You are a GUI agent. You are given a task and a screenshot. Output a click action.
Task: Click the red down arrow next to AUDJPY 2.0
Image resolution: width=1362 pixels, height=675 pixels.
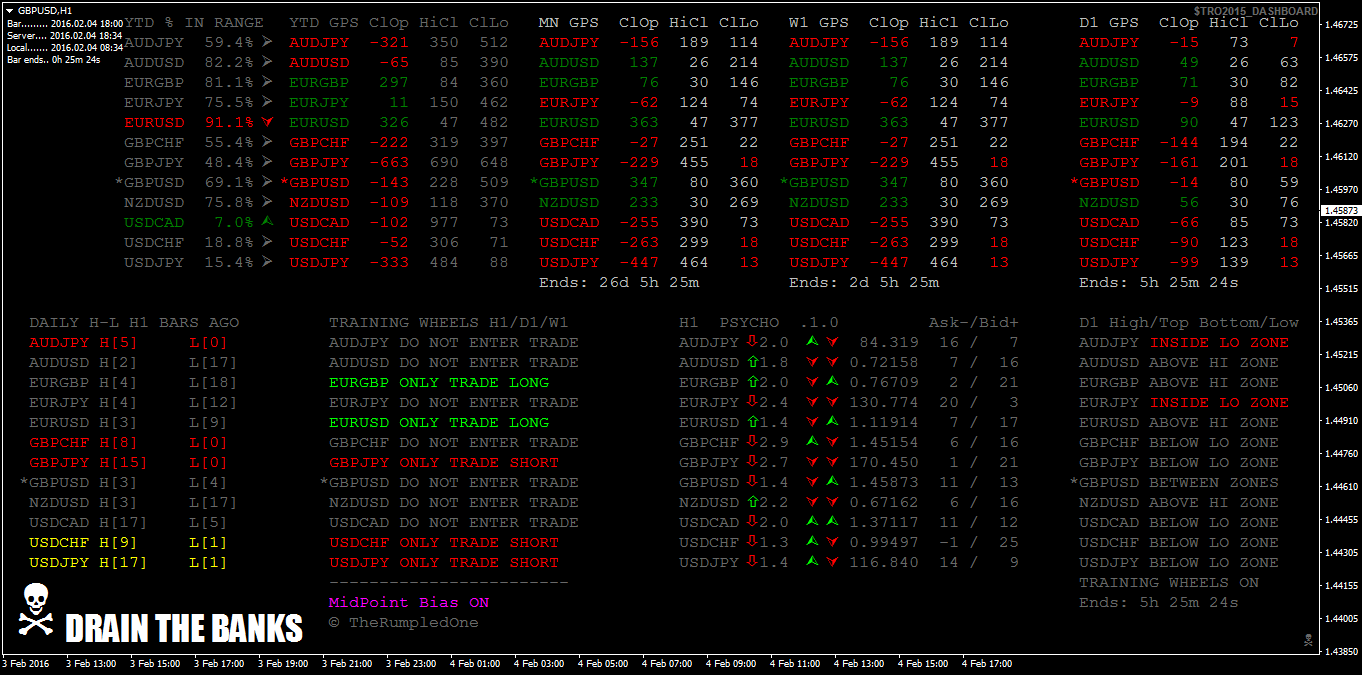[753, 343]
